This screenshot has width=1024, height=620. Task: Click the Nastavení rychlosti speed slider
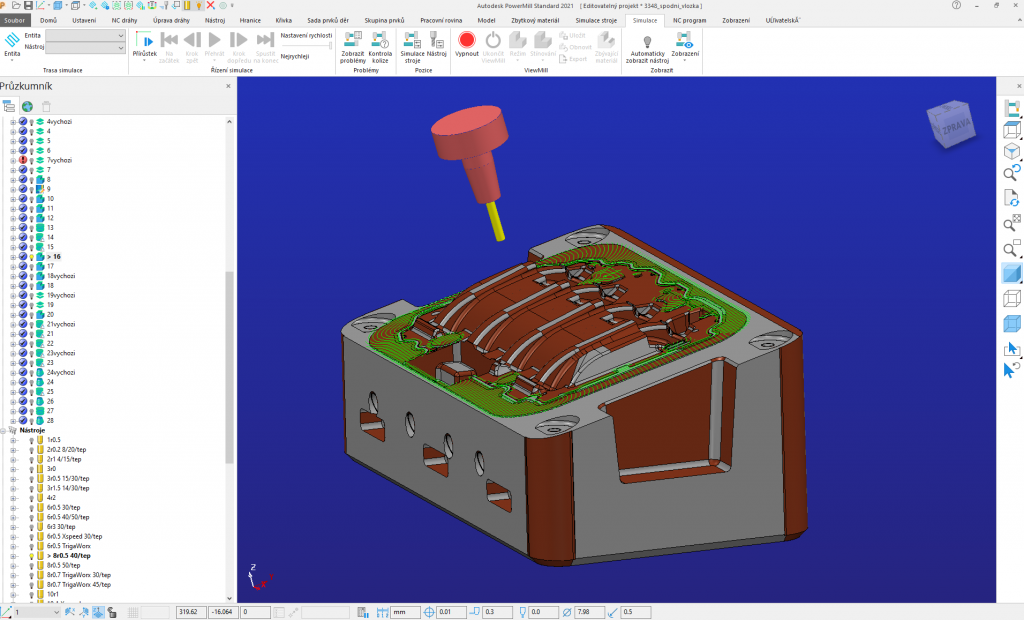pyautogui.click(x=306, y=46)
